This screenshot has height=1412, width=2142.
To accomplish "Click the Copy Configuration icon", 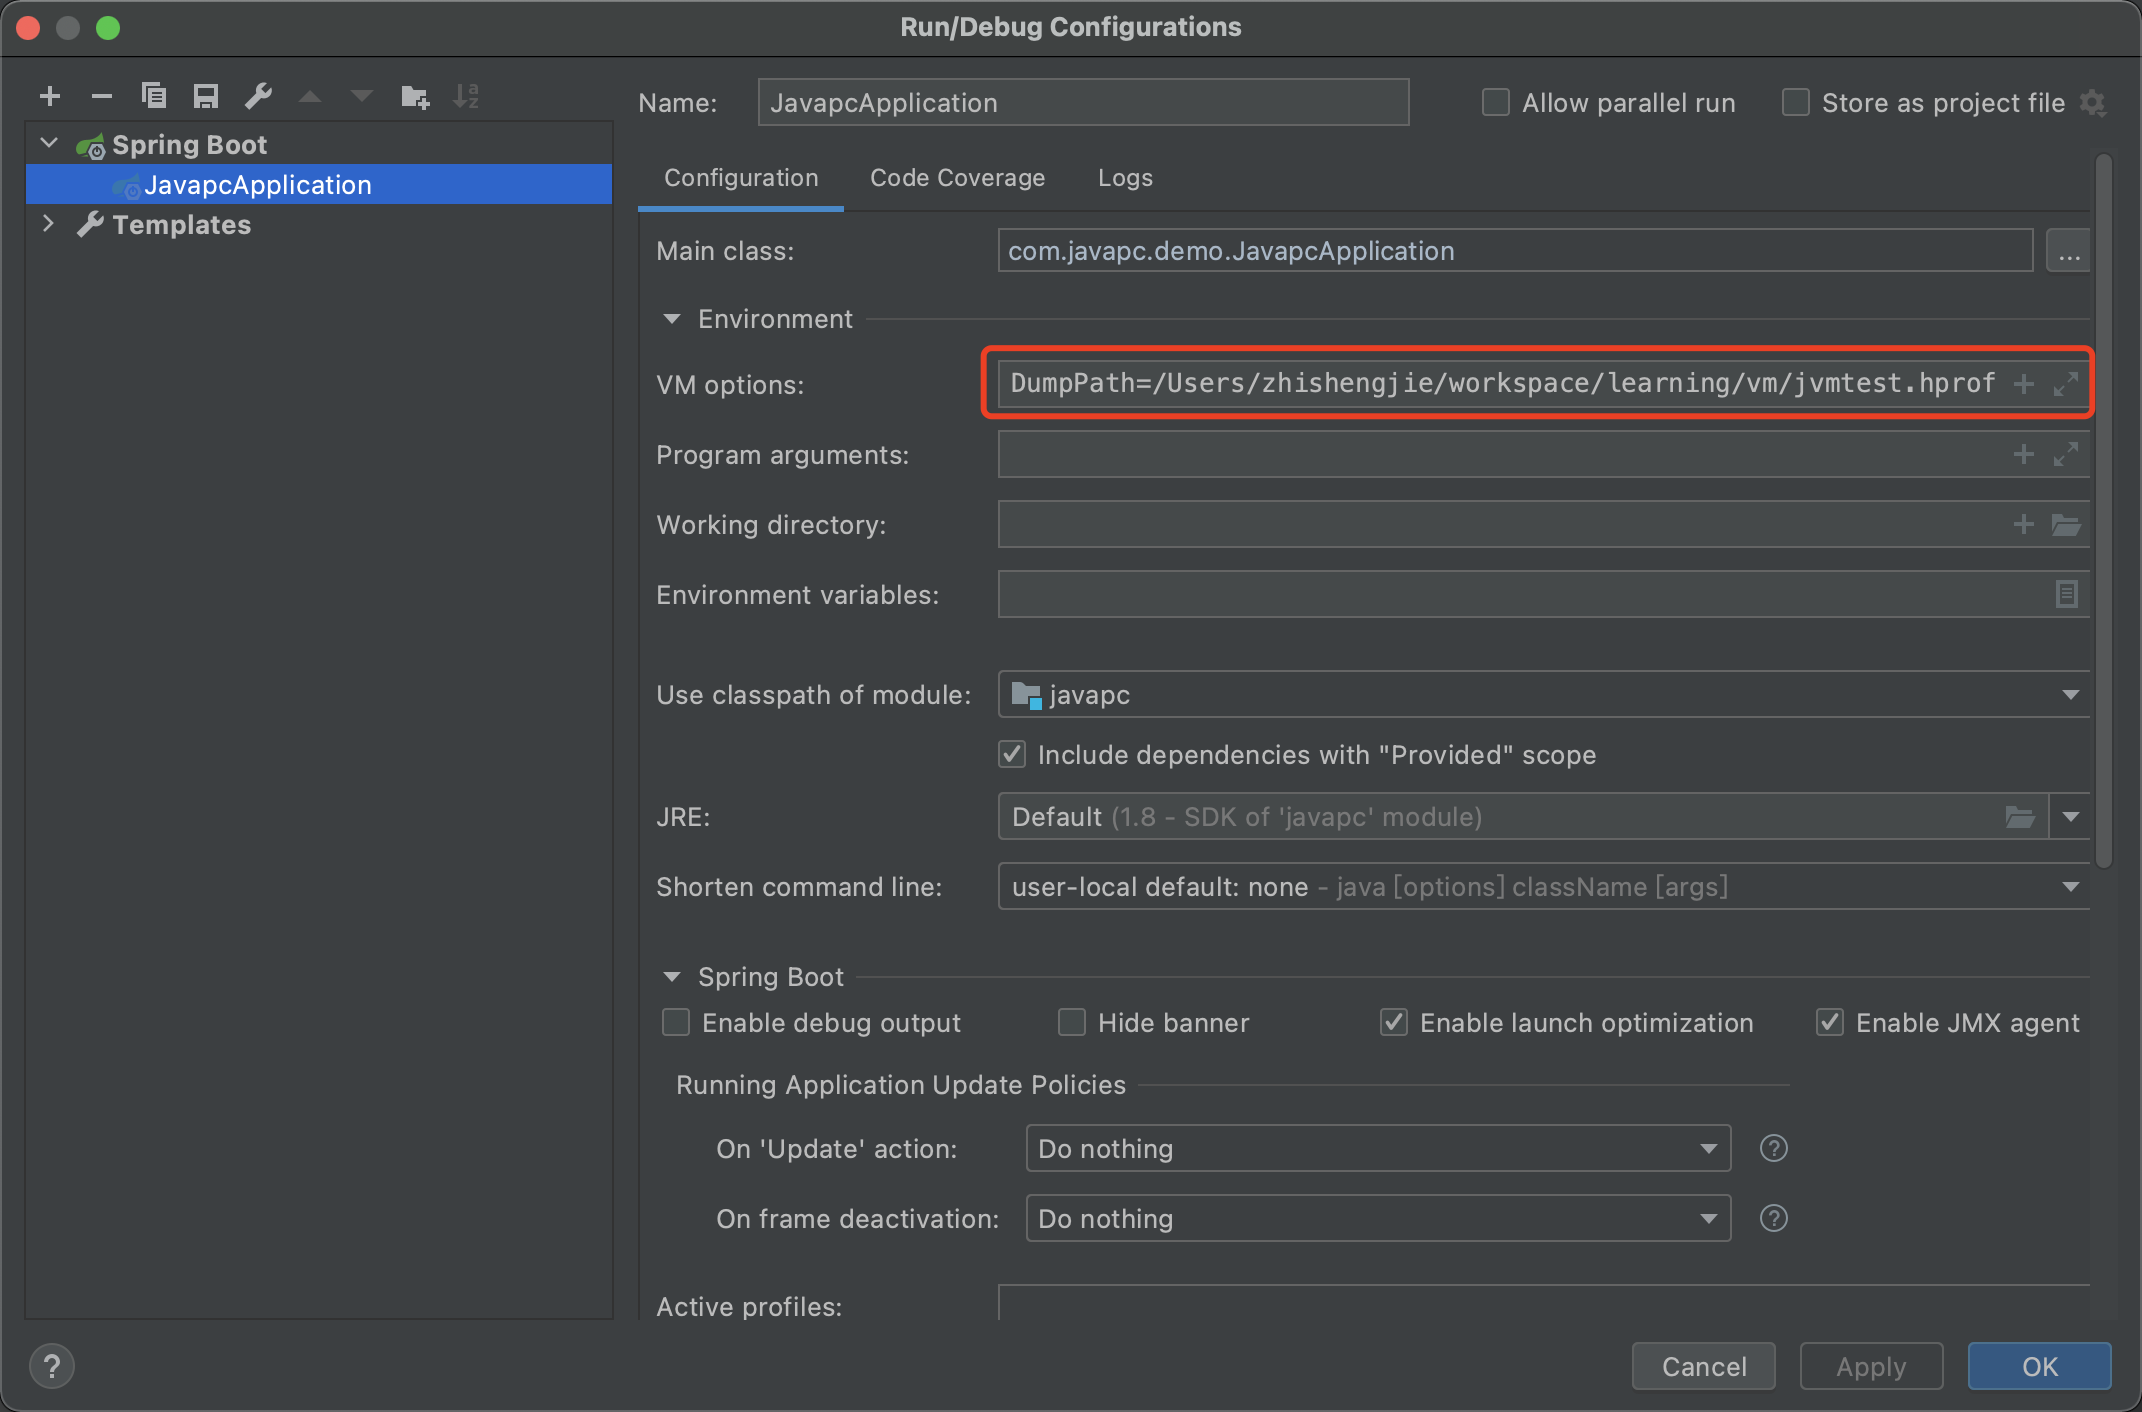I will (x=154, y=97).
